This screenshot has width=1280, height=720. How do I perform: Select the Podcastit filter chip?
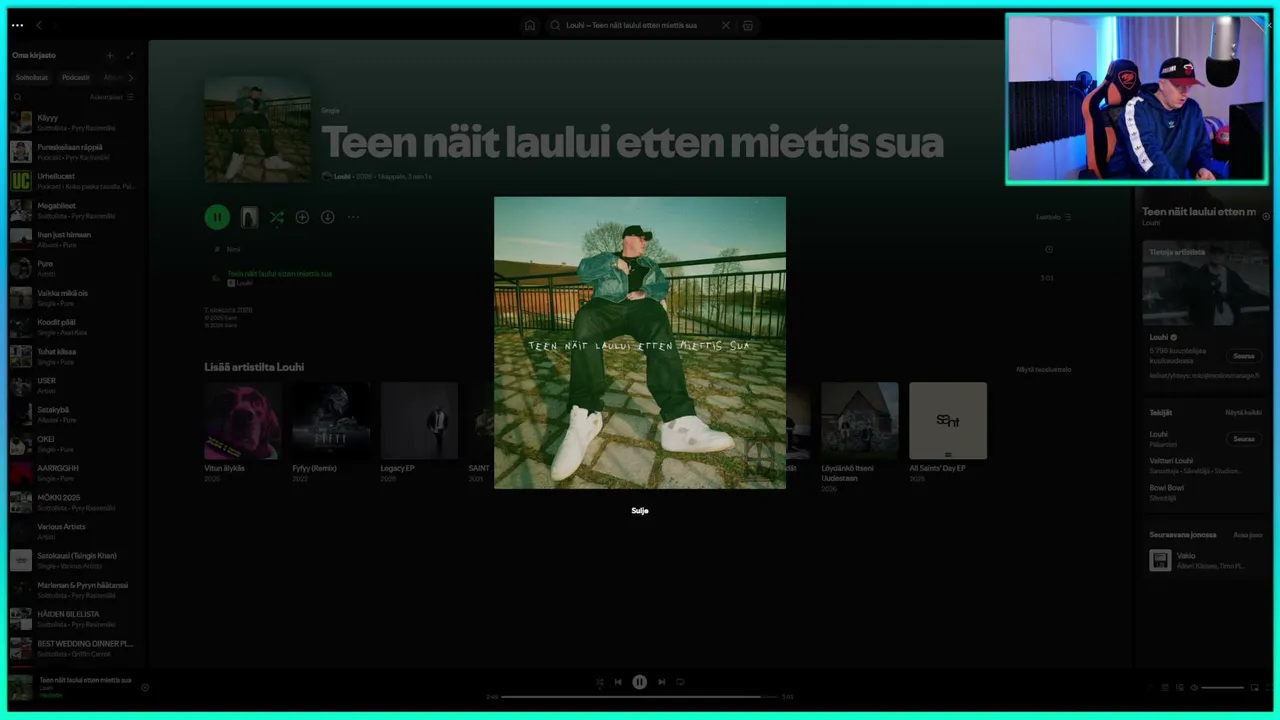click(76, 77)
